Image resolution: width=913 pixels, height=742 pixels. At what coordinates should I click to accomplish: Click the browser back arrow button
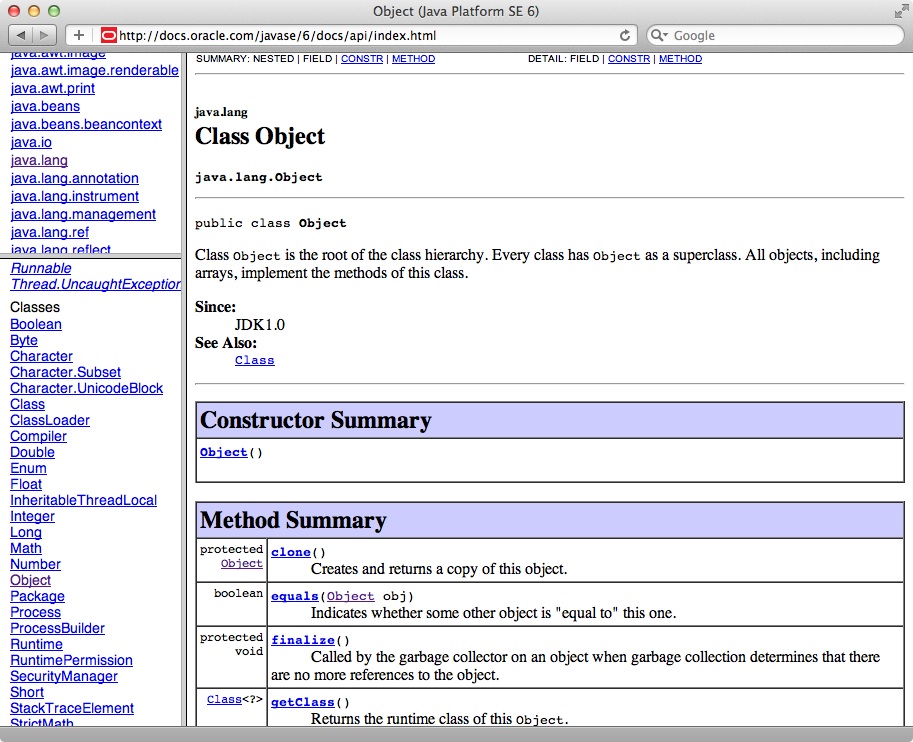pyautogui.click(x=21, y=35)
